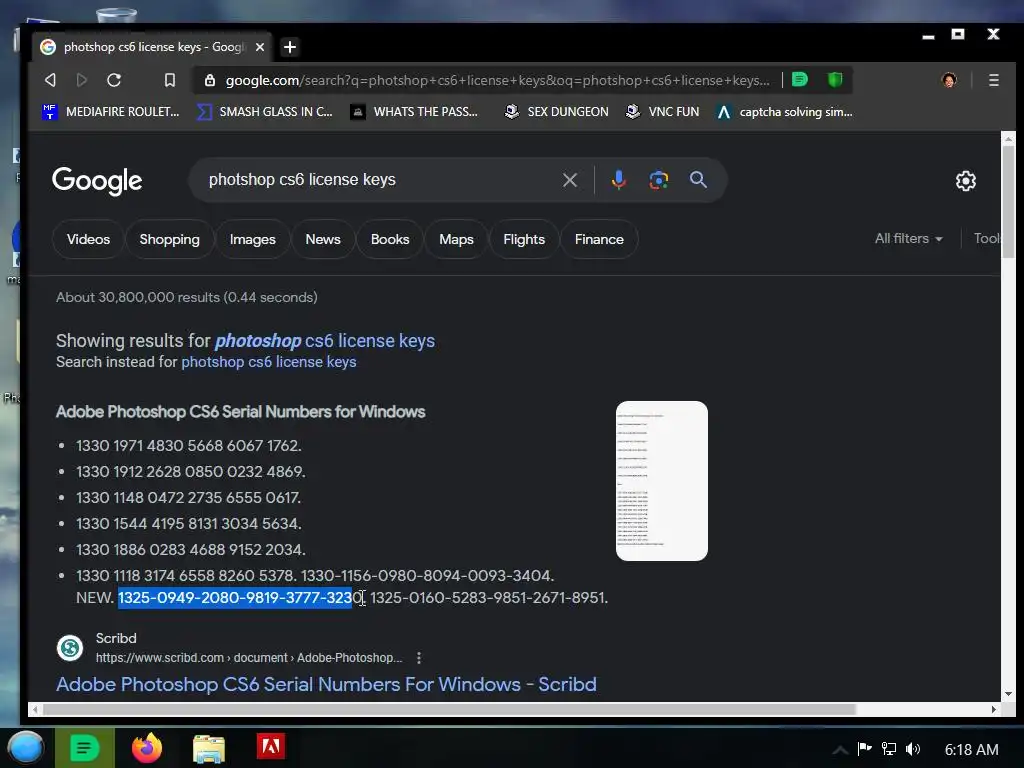Viewport: 1024px width, 768px height.
Task: Switch to Books results
Action: tap(390, 239)
